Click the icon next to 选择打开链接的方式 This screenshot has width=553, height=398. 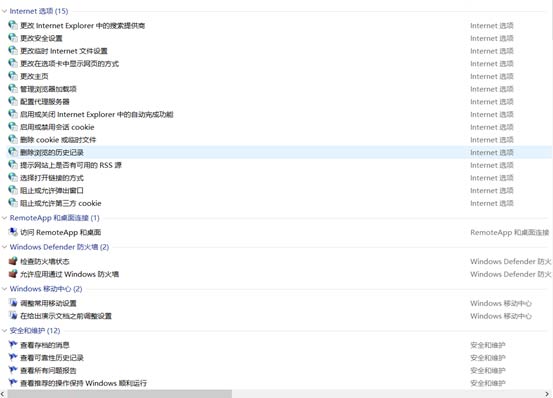pyautogui.click(x=13, y=177)
